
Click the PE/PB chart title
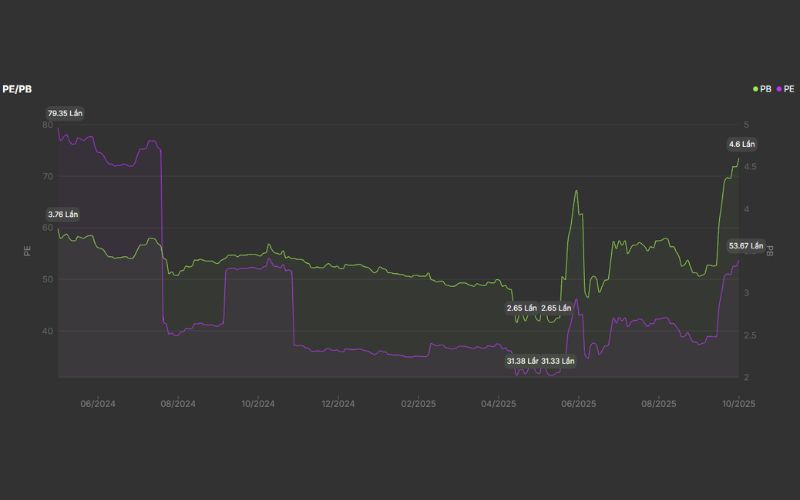pos(16,89)
